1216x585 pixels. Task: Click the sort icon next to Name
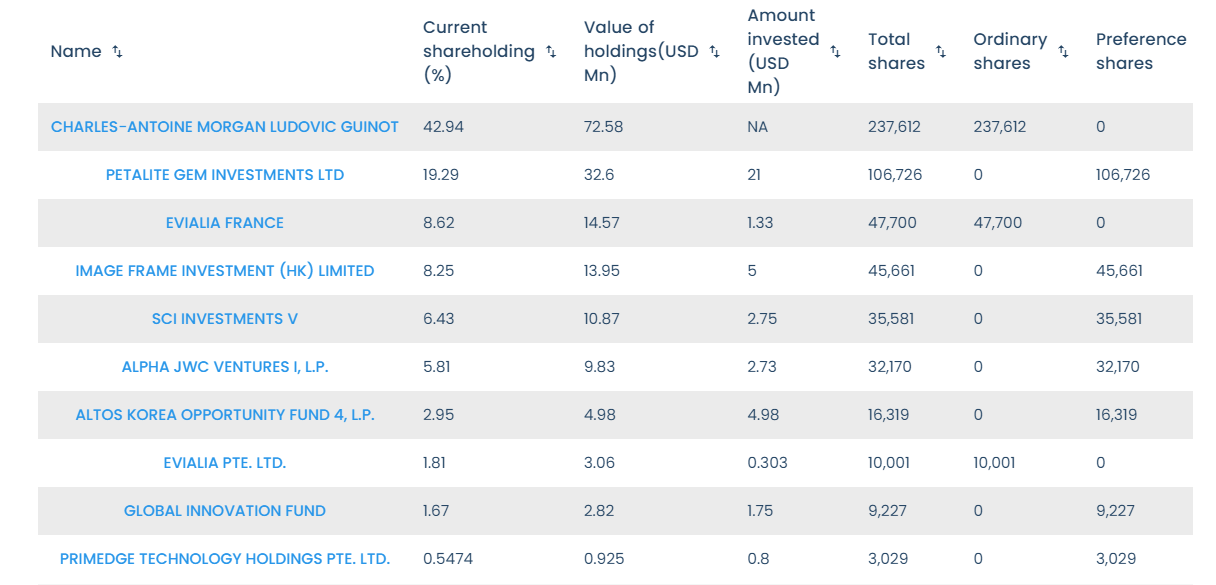(x=117, y=52)
